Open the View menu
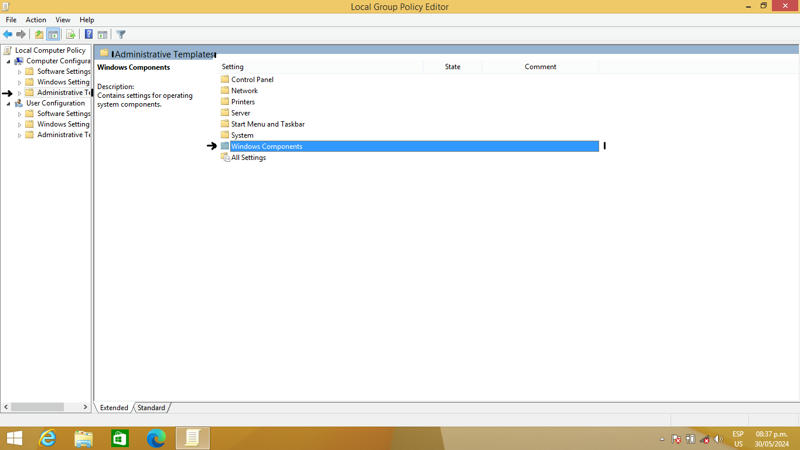Viewport: 800px width, 450px height. coord(63,20)
